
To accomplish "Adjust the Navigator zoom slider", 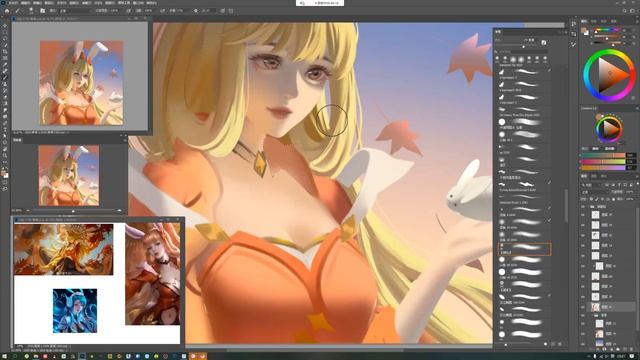I will pos(73,211).
